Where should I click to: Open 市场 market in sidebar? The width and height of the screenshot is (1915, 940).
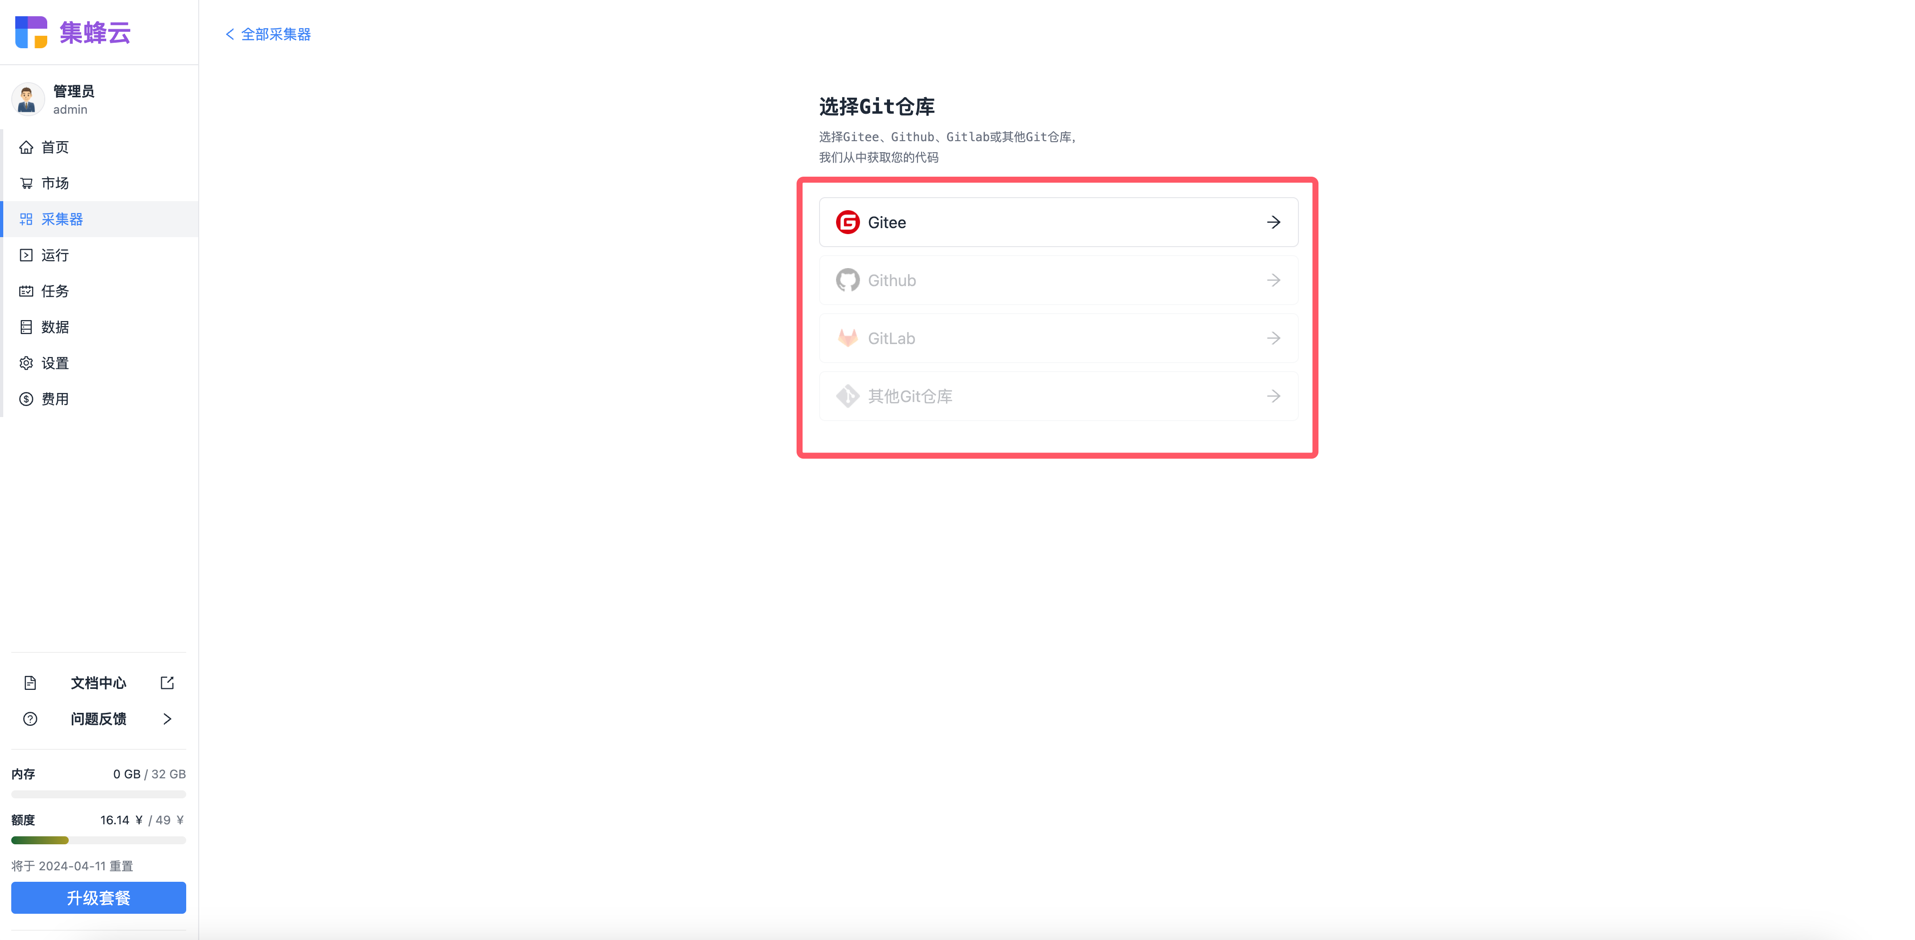pos(99,183)
